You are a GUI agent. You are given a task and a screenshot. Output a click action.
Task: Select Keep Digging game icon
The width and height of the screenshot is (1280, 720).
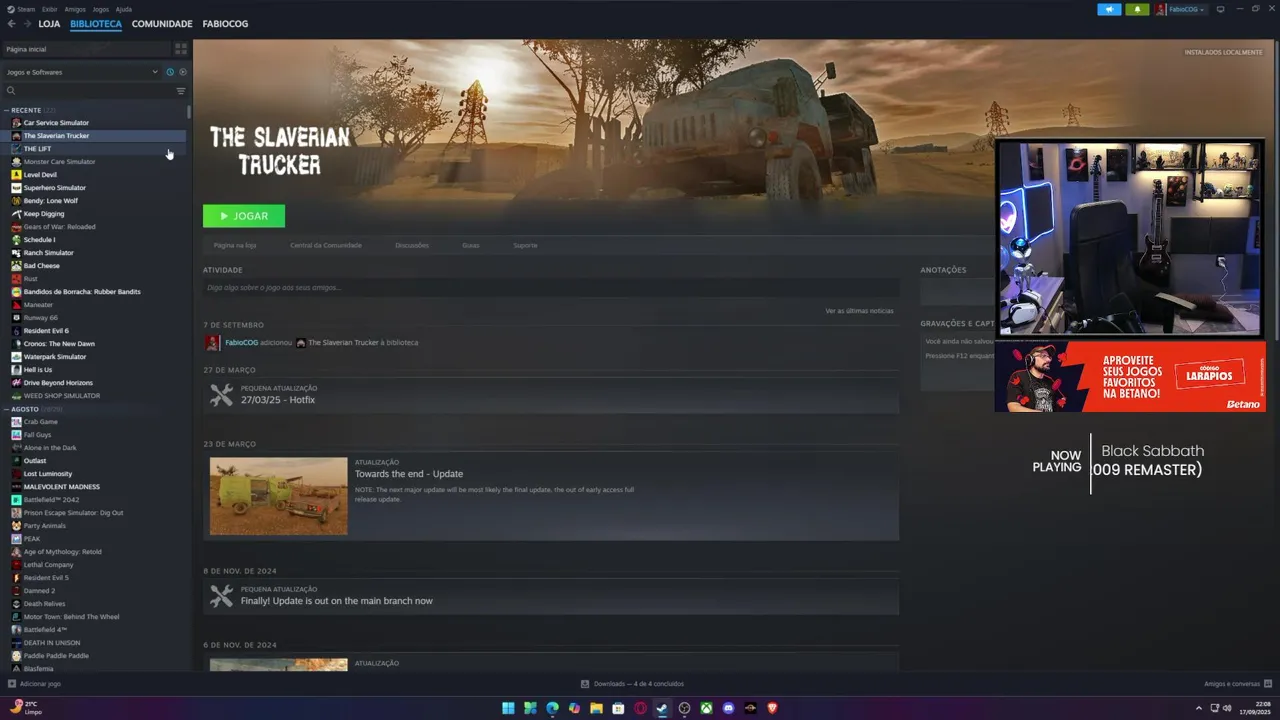16,214
